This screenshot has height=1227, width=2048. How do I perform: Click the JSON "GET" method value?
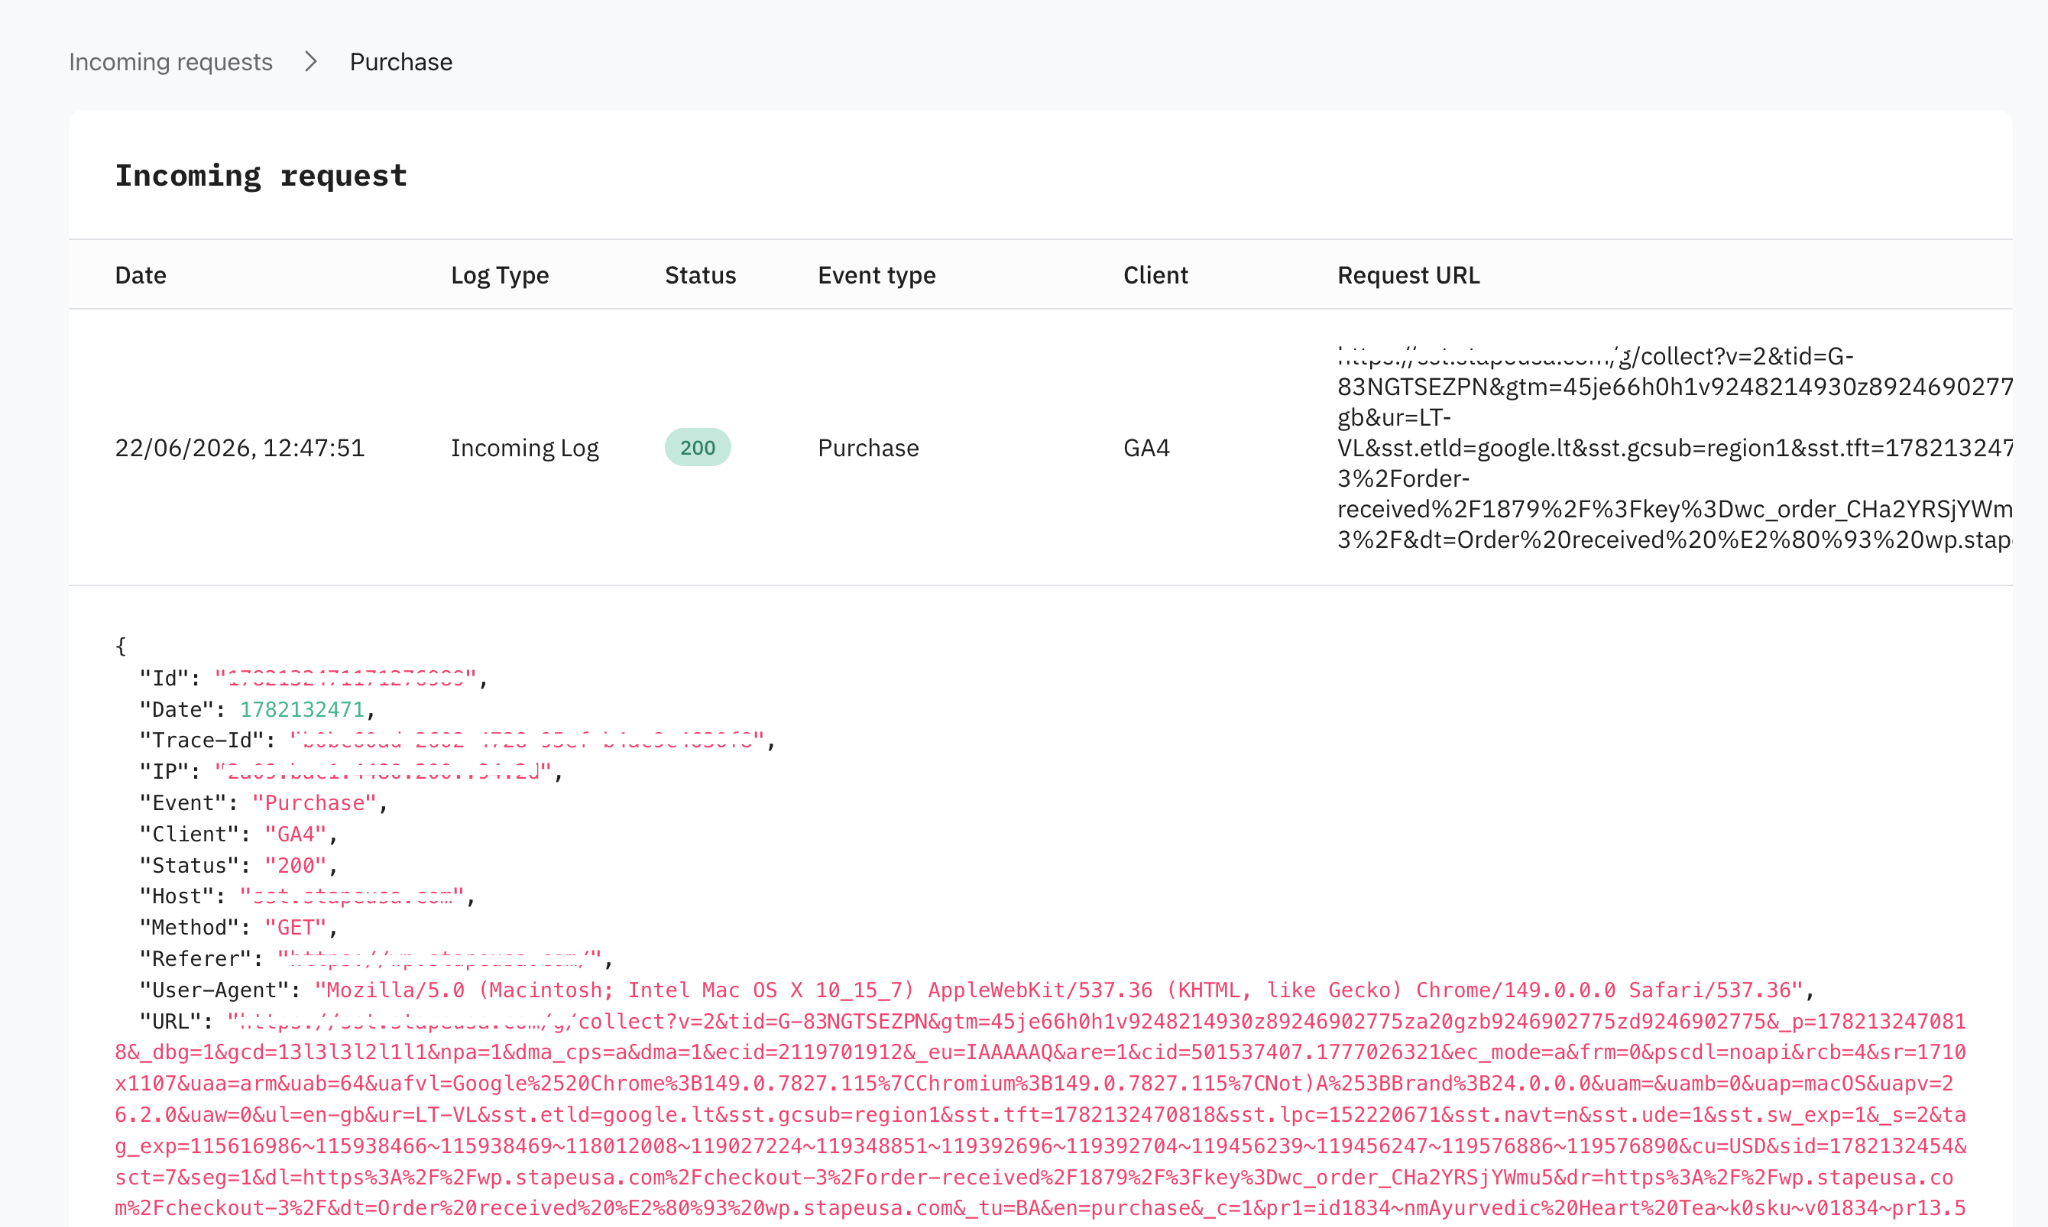pos(296,928)
